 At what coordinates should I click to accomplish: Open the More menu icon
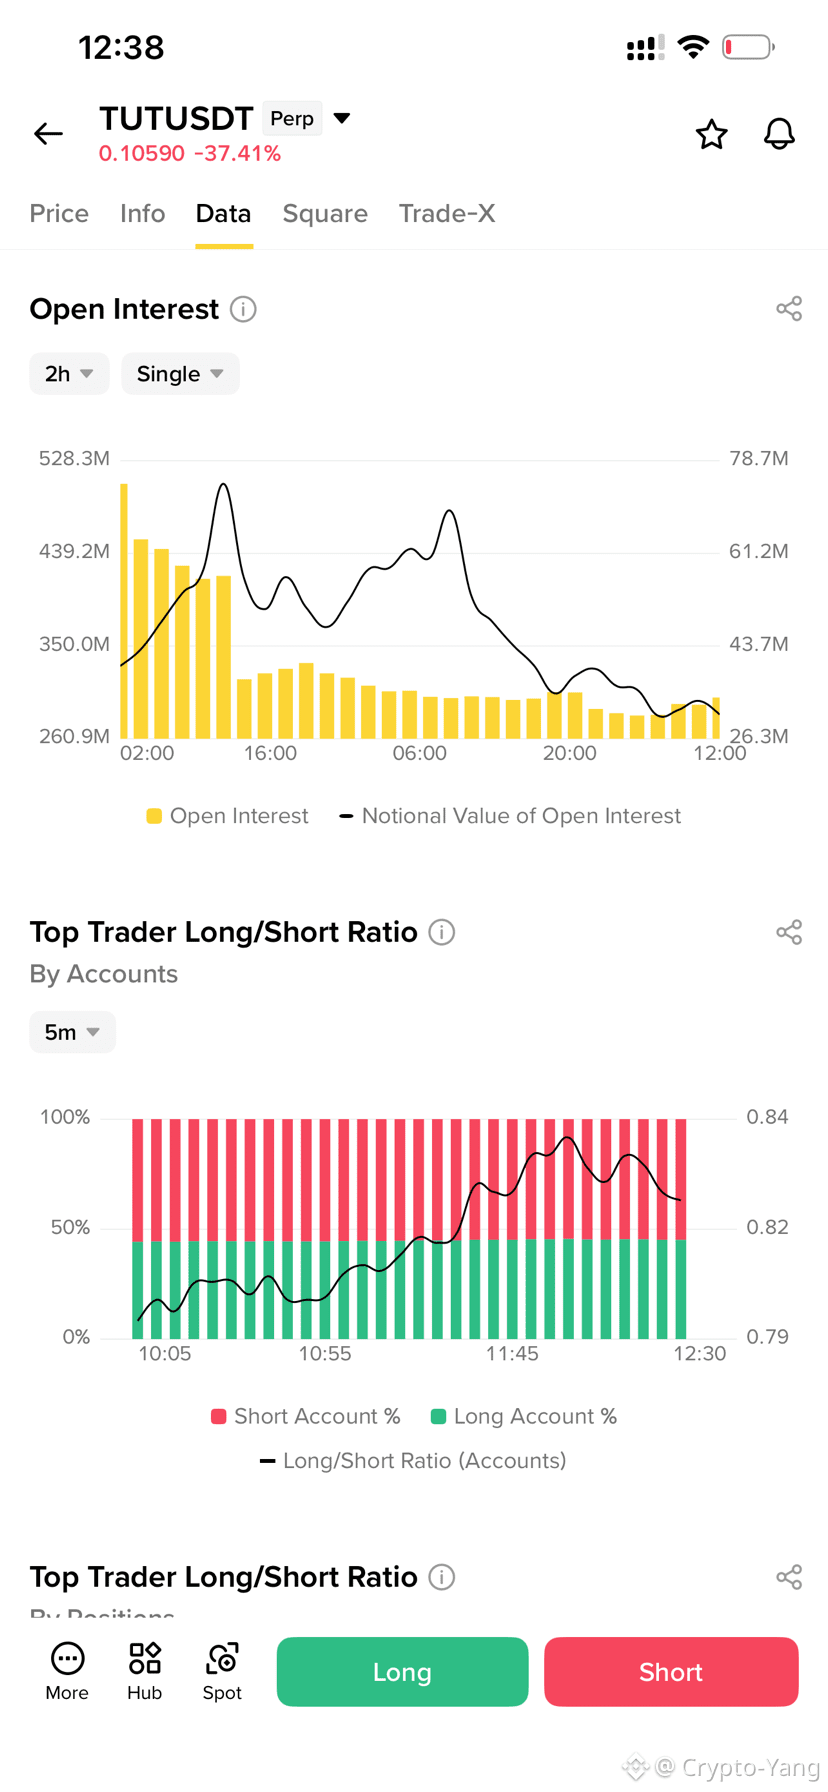click(x=67, y=1671)
